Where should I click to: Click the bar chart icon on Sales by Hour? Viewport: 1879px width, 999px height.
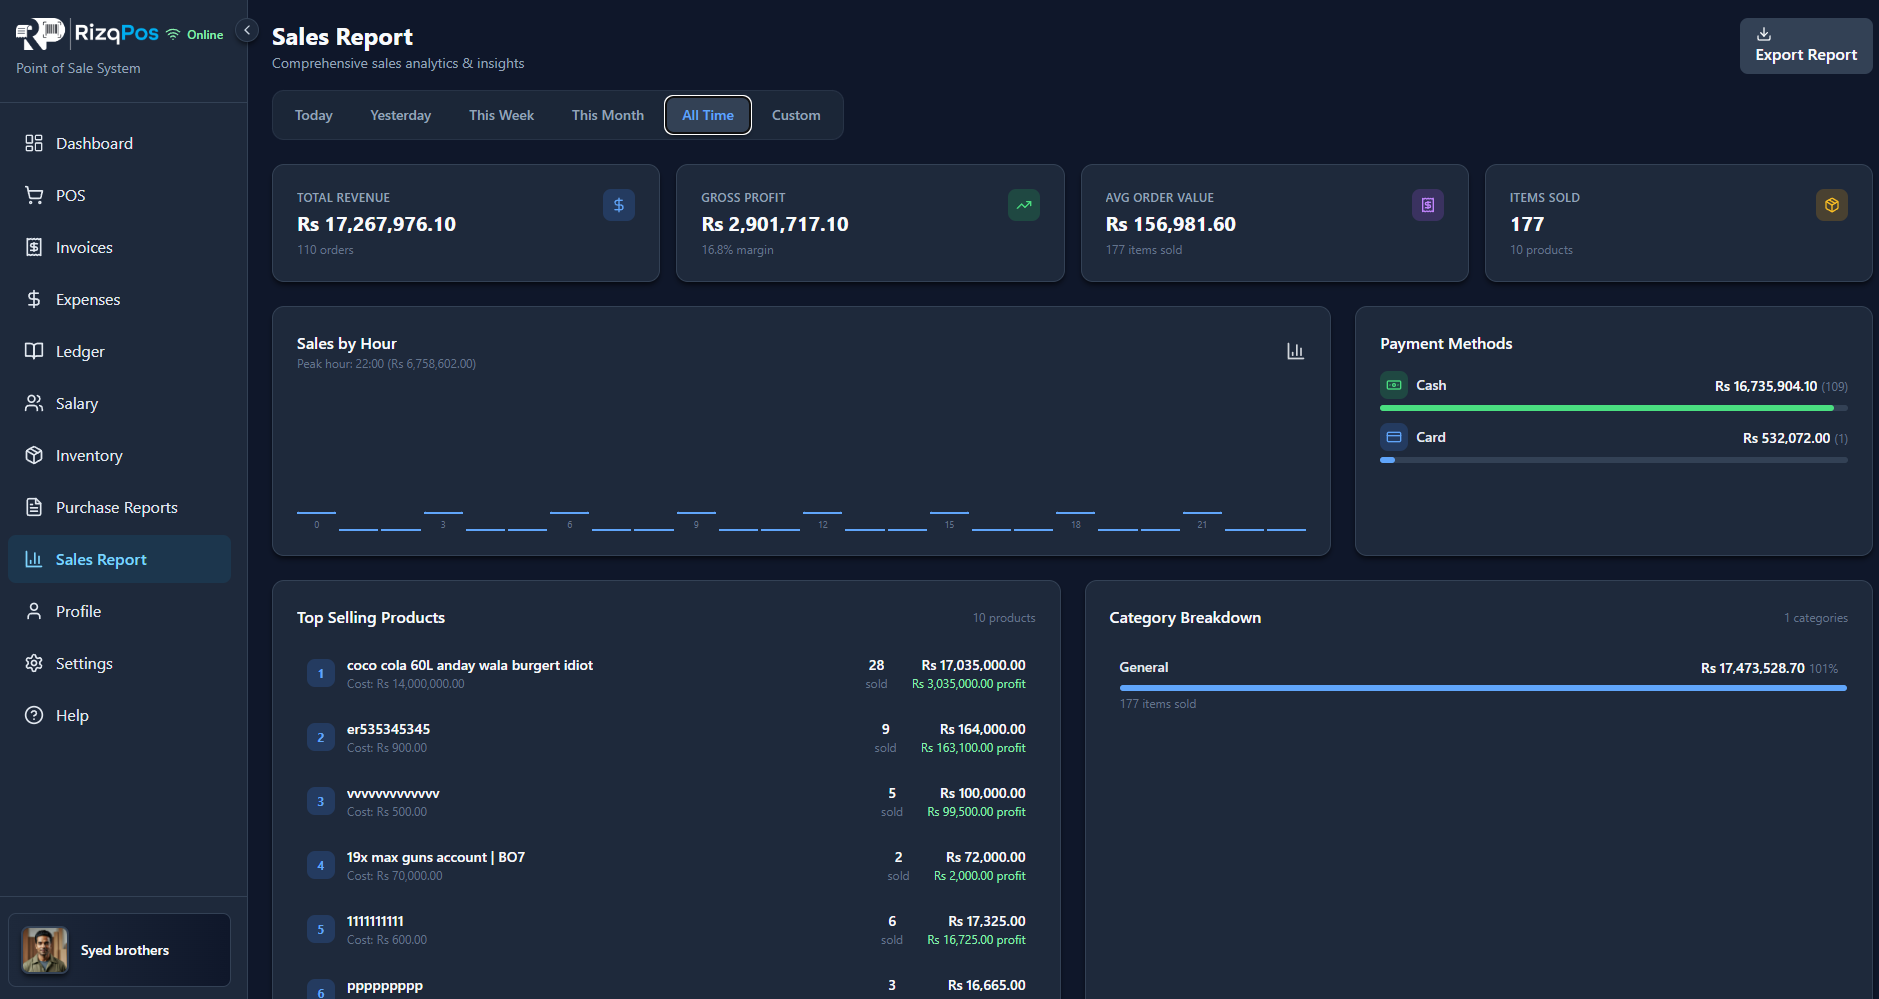[1295, 351]
